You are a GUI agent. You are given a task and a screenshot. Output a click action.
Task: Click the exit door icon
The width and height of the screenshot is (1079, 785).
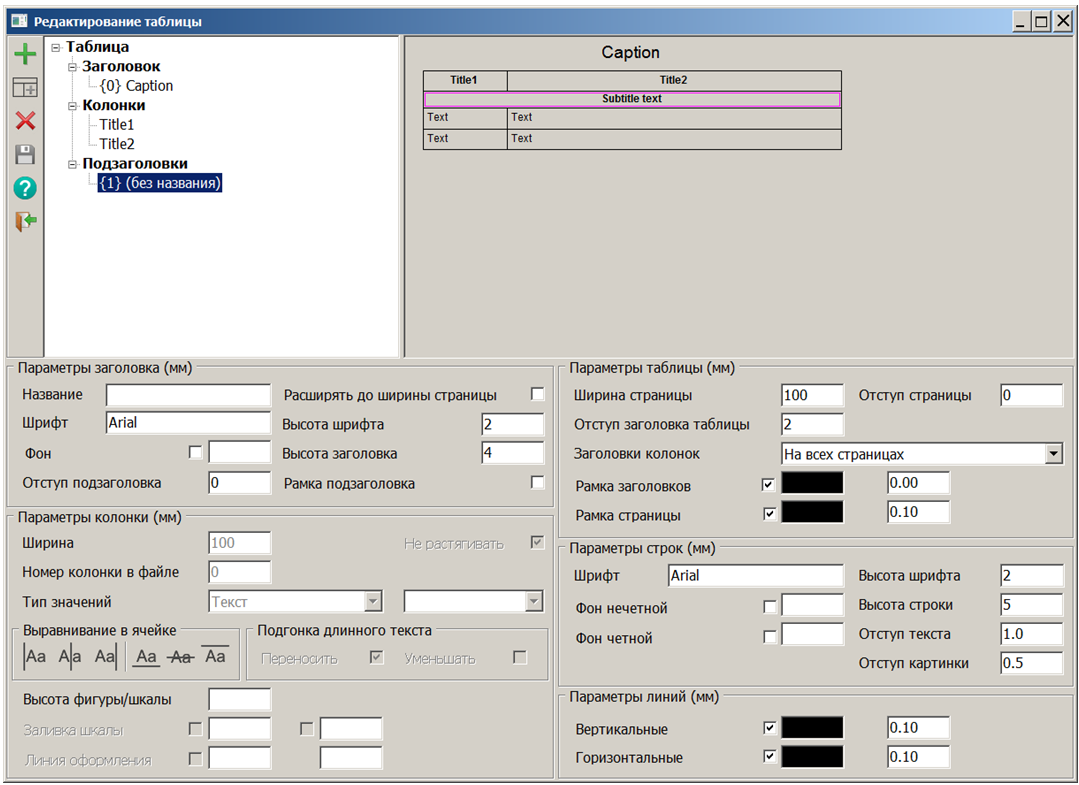(25, 221)
